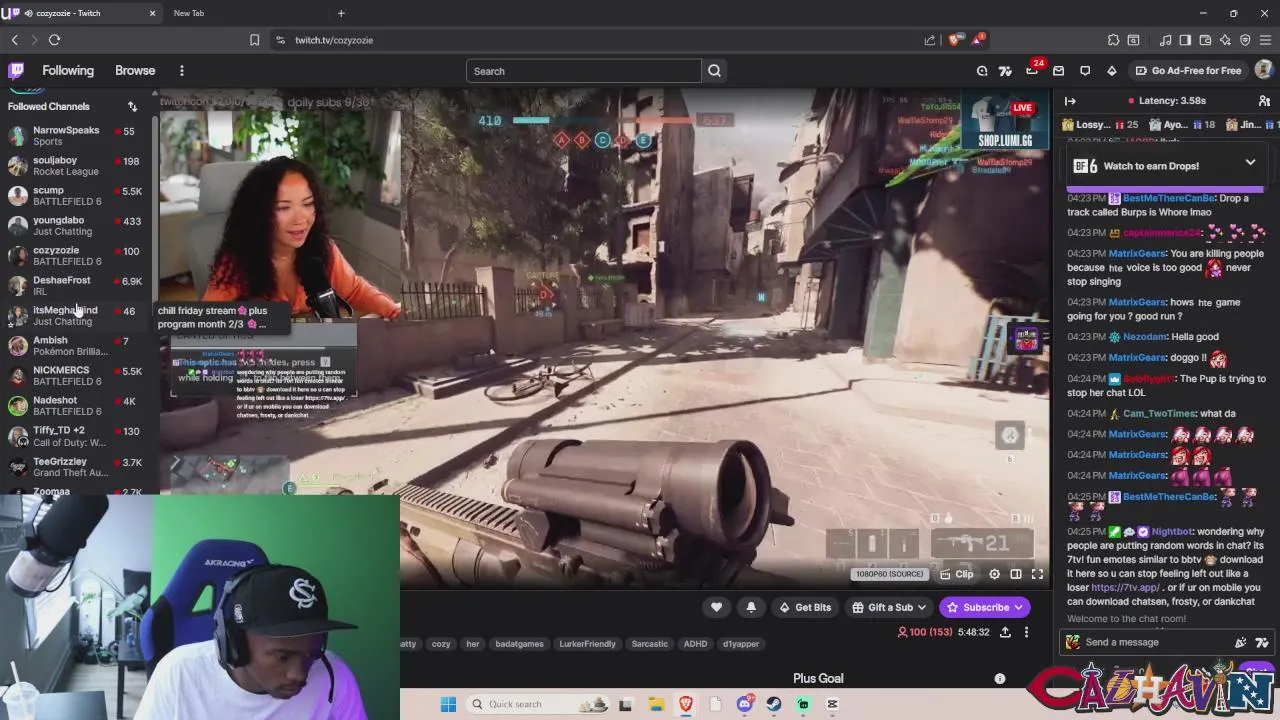Image resolution: width=1280 pixels, height=720 pixels.
Task: Open Brave Wallet icon
Action: coord(1205,40)
